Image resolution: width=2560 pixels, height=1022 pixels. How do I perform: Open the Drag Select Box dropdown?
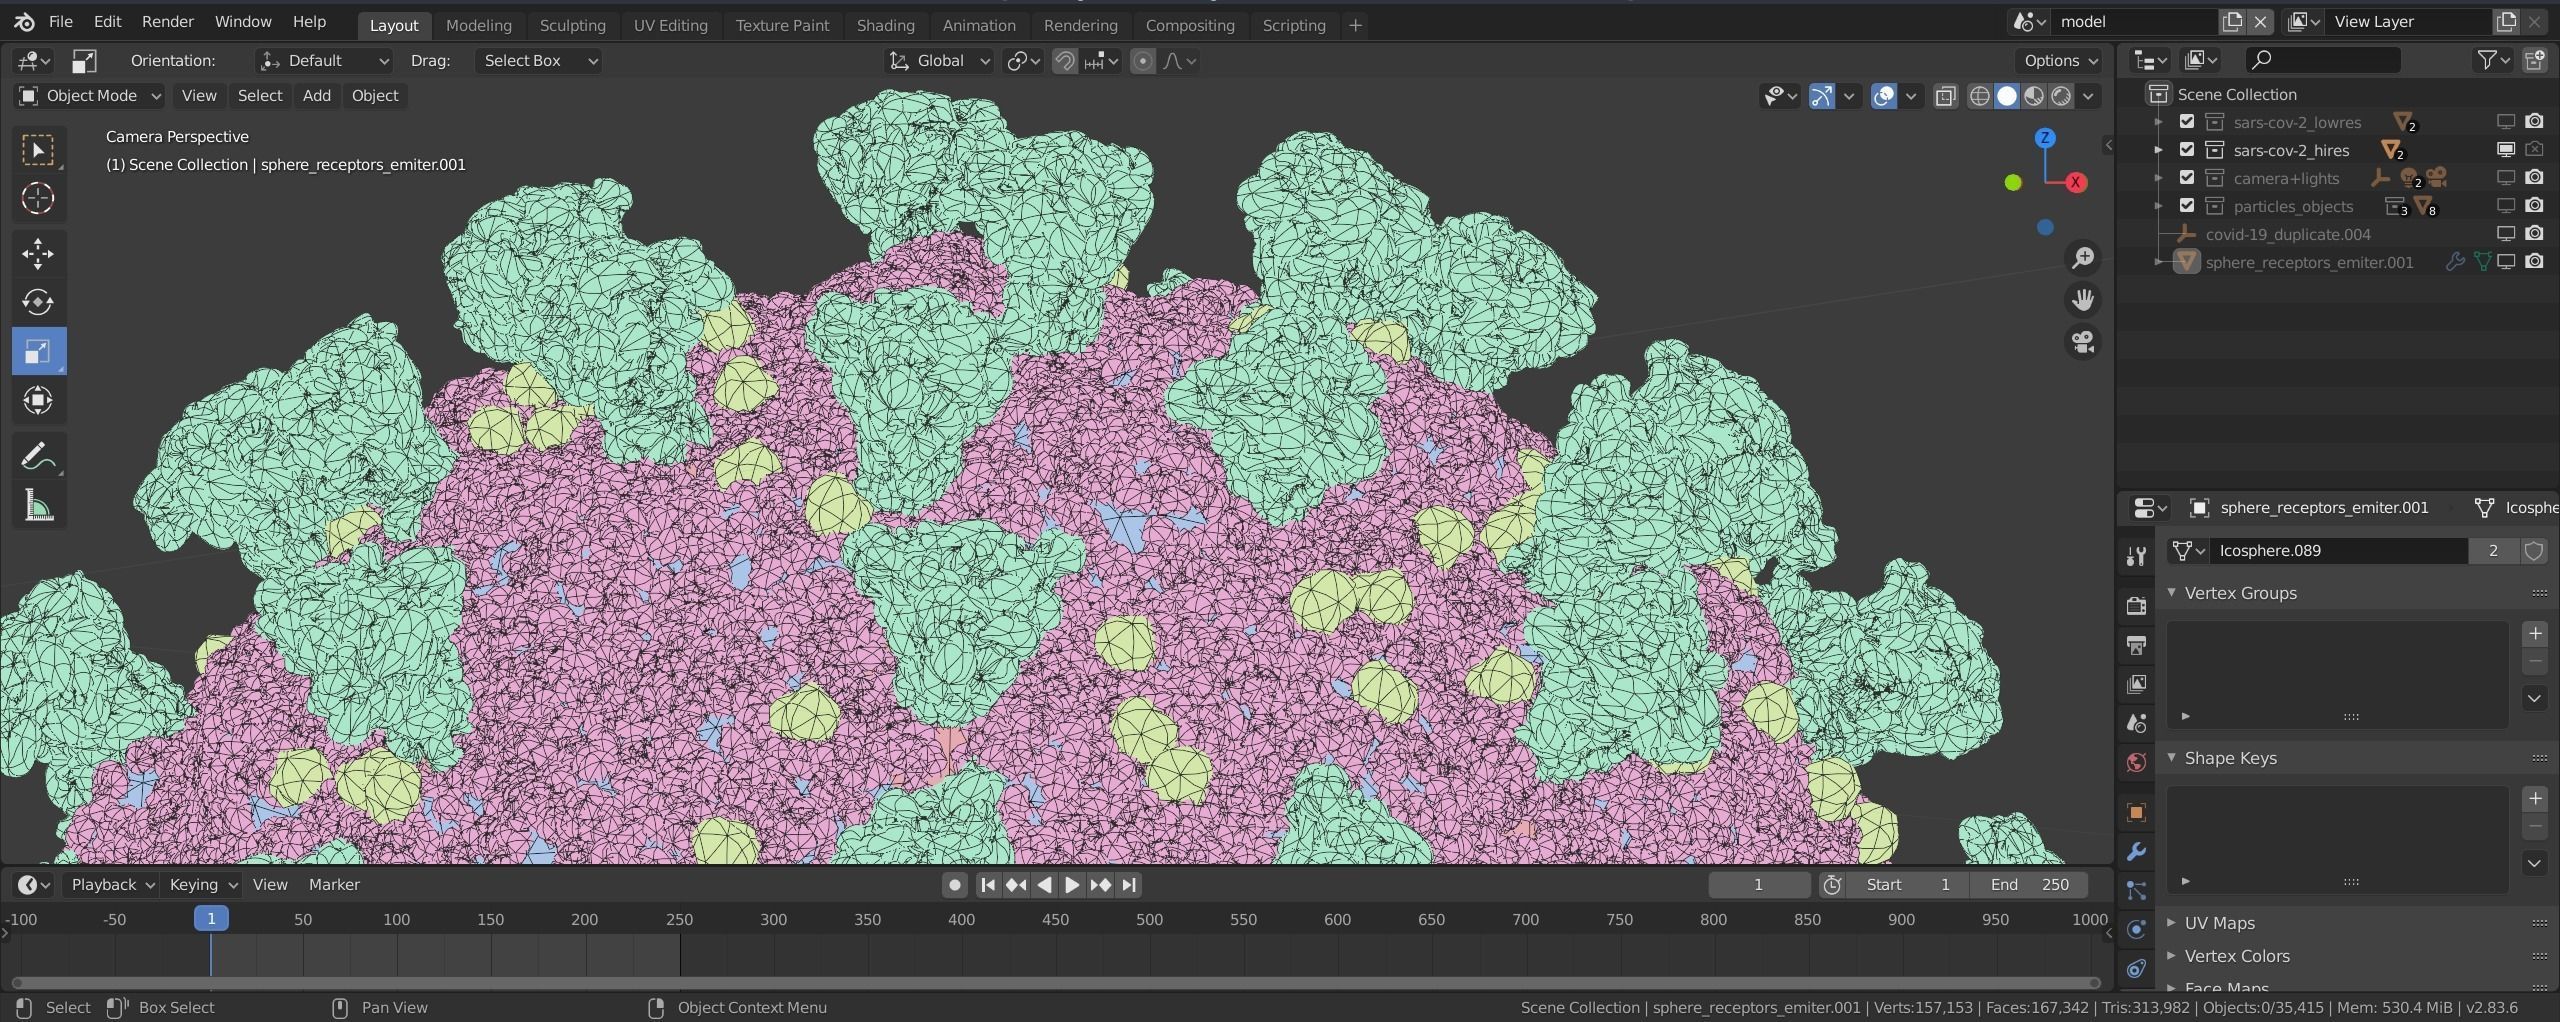point(539,61)
